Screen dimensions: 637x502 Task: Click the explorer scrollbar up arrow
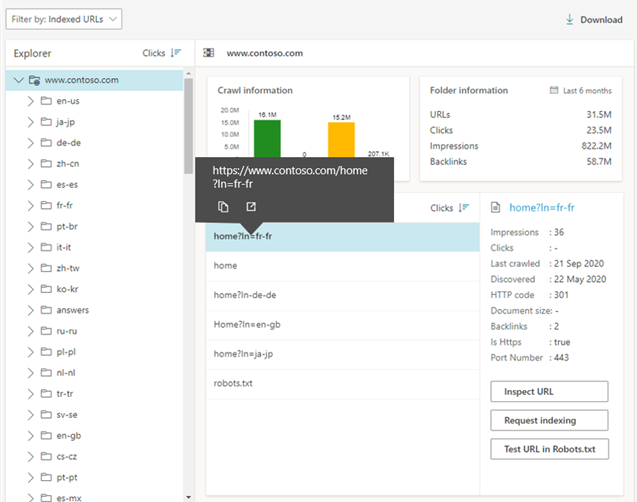(188, 74)
